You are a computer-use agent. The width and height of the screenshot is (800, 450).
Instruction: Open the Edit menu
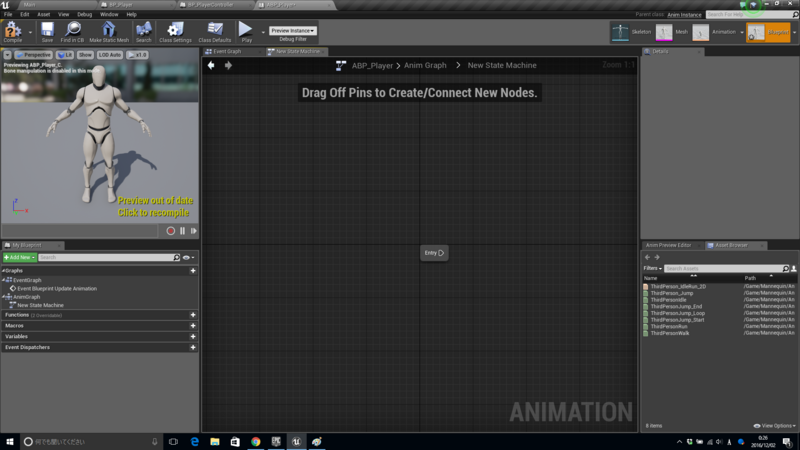point(24,15)
